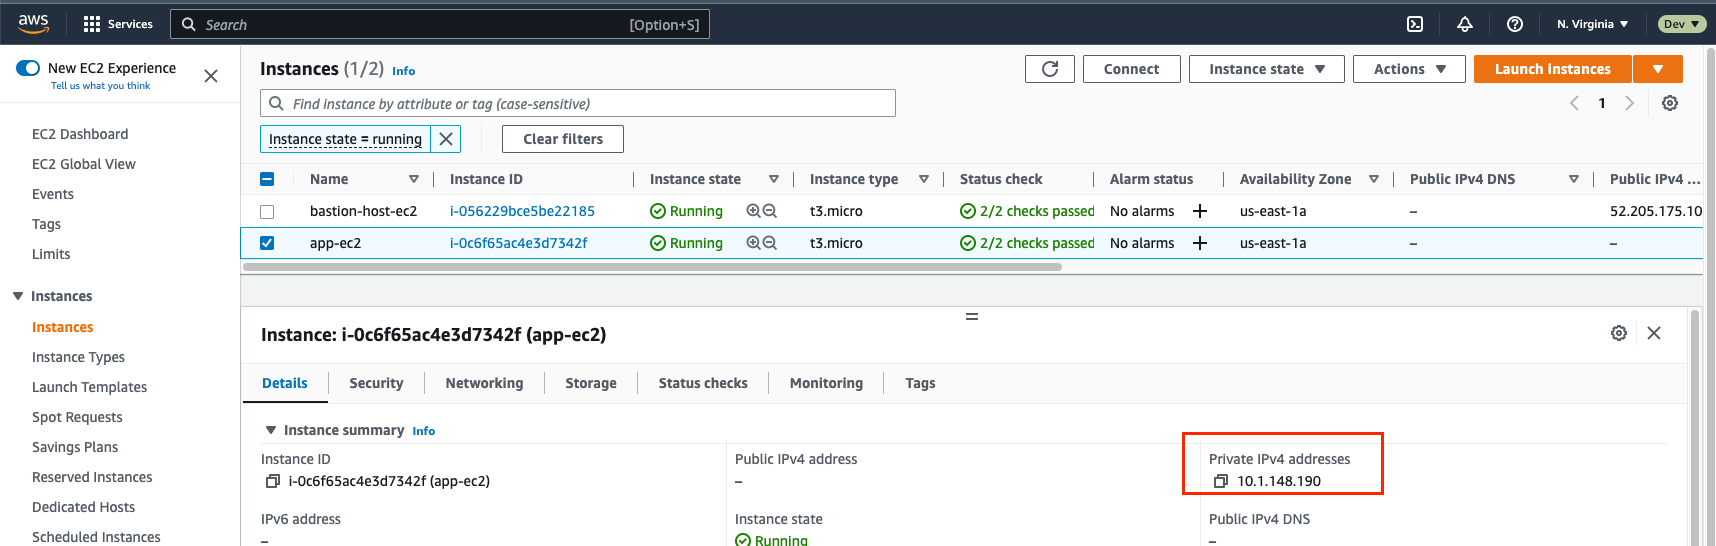Go to previous page of instances
The width and height of the screenshot is (1716, 546).
point(1574,103)
